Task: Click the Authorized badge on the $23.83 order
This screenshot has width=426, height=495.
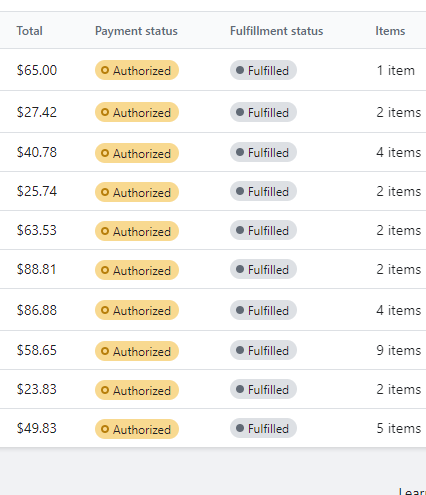Action: coord(137,390)
